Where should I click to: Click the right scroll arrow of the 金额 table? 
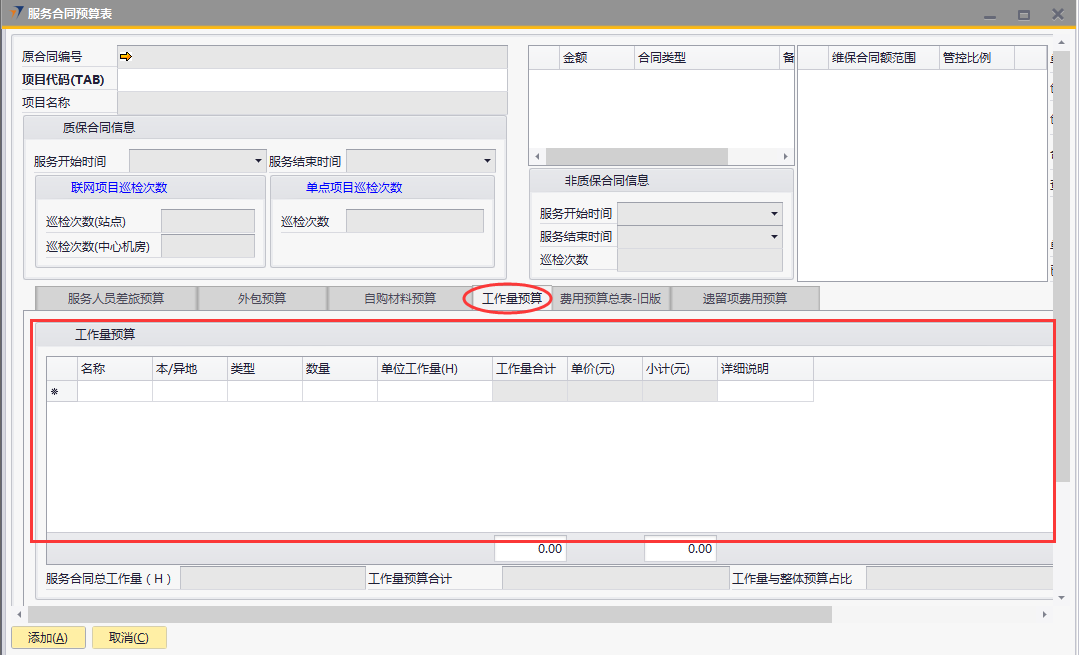pos(785,157)
